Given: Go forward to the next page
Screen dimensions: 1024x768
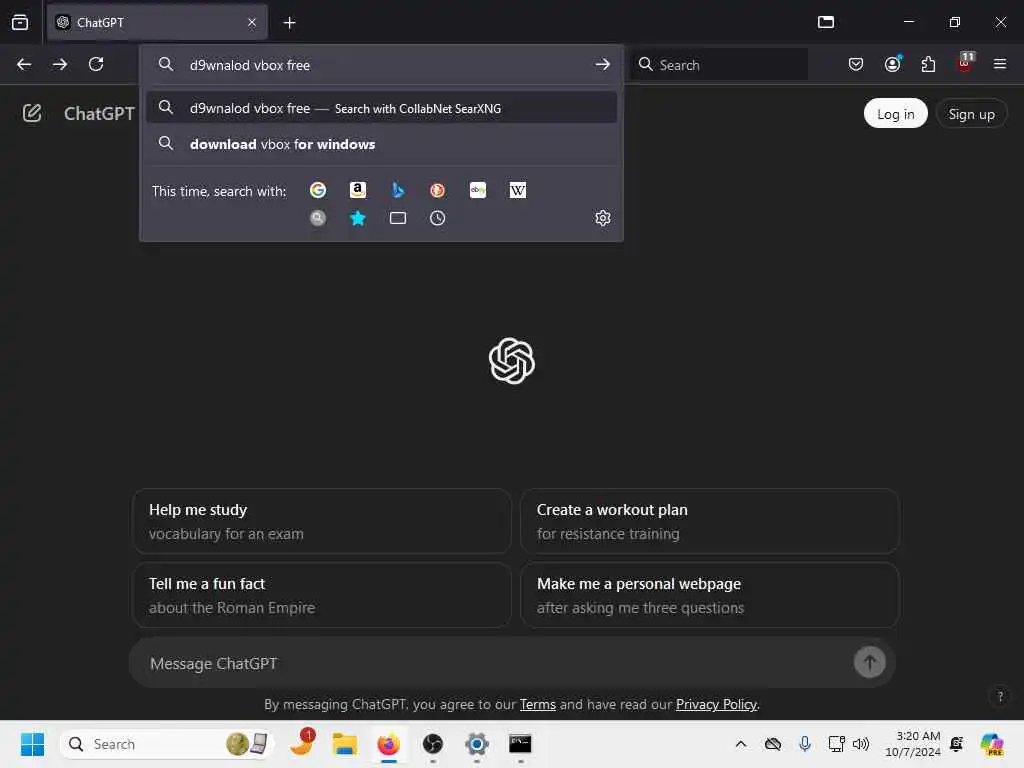Looking at the screenshot, I should 60,64.
